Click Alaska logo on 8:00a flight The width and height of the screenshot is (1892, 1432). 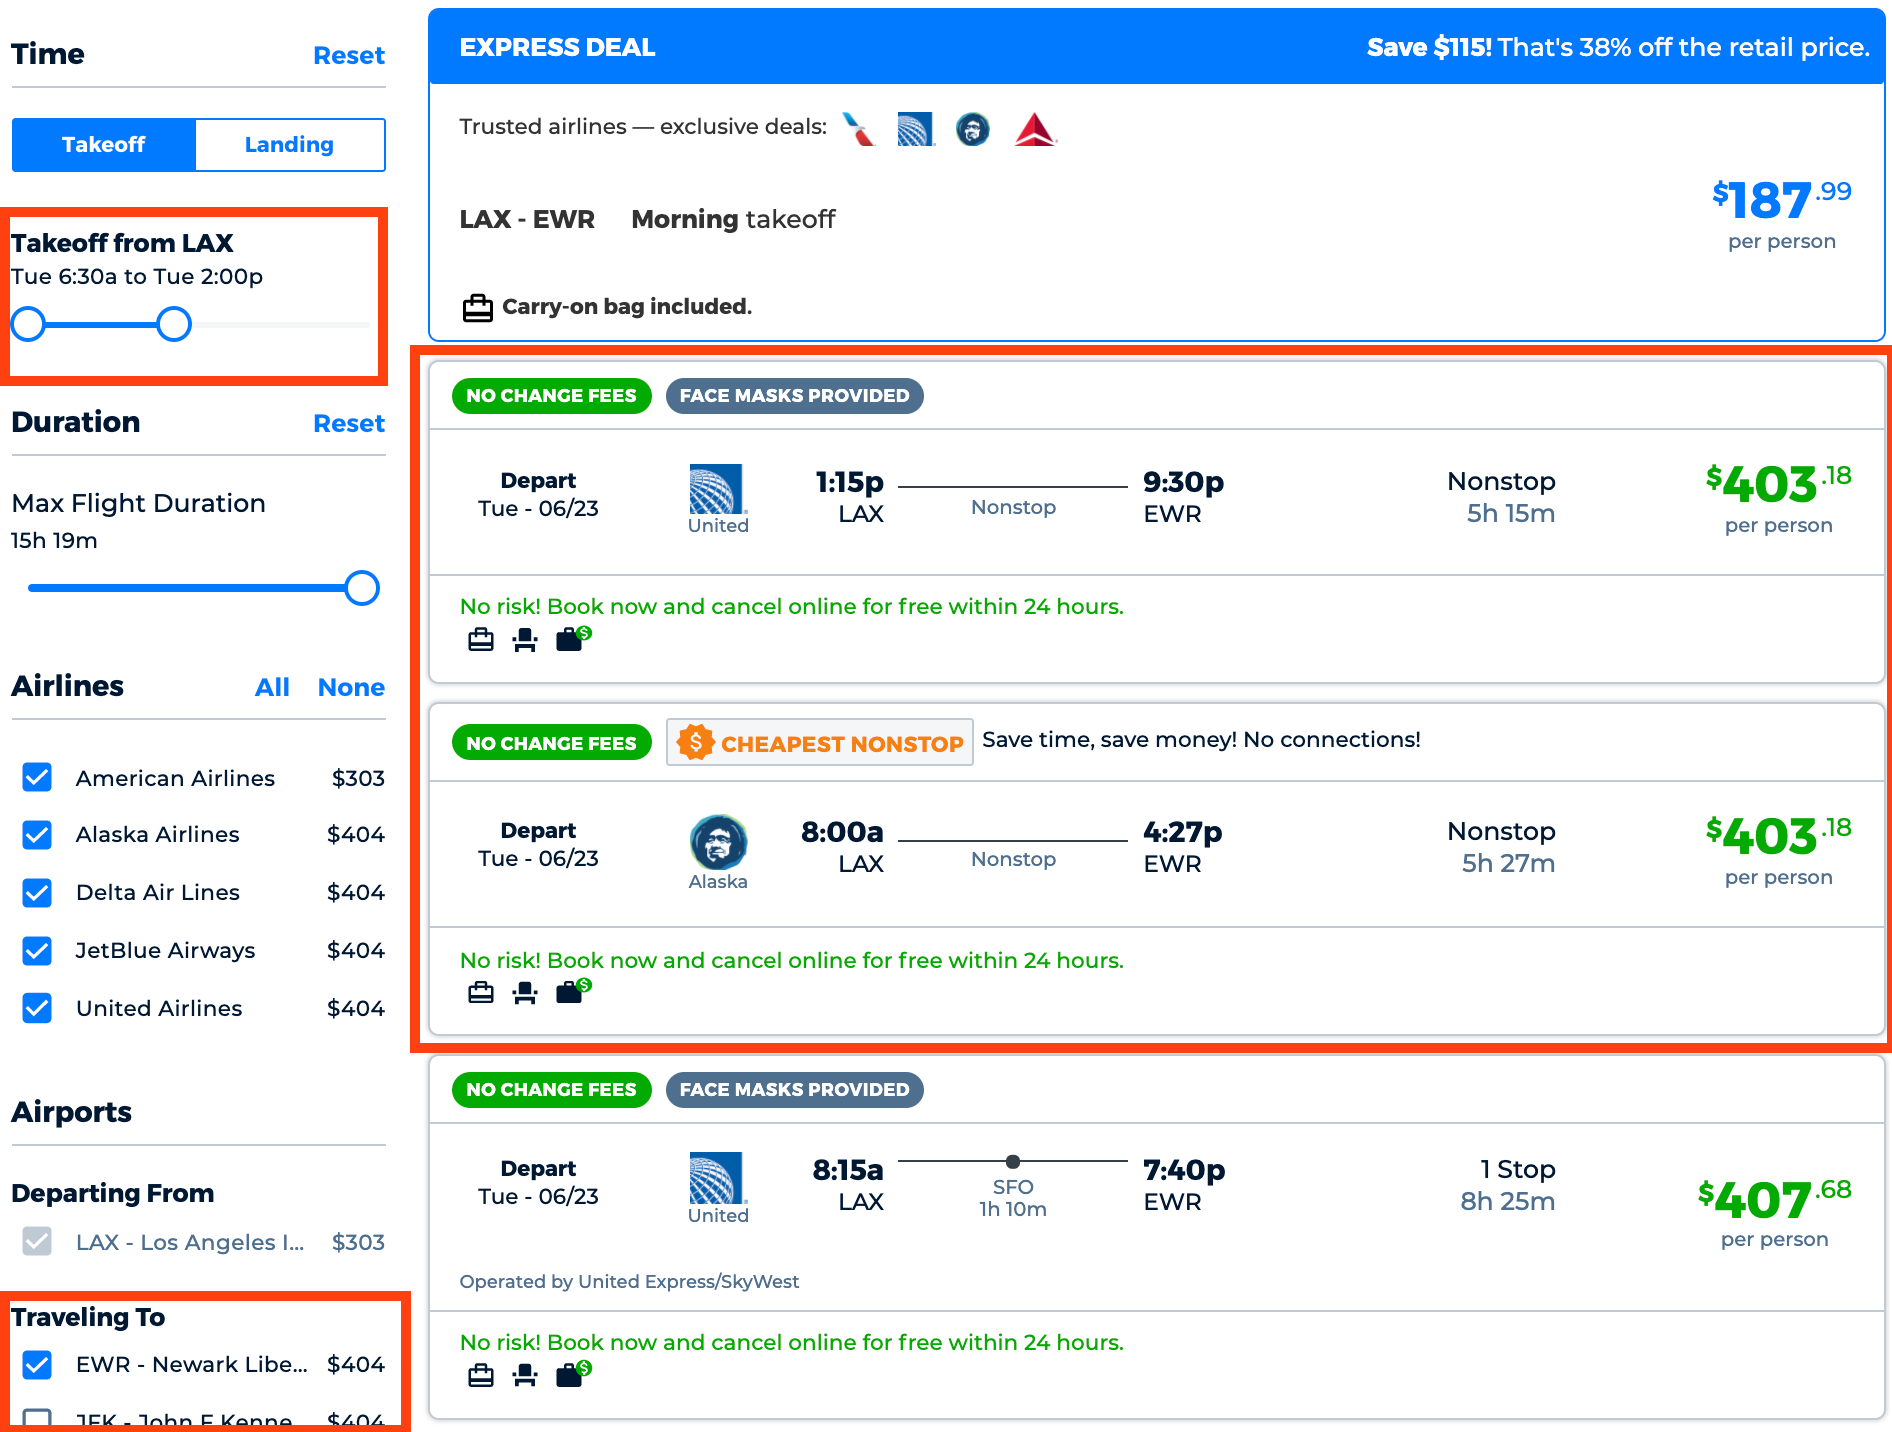718,842
